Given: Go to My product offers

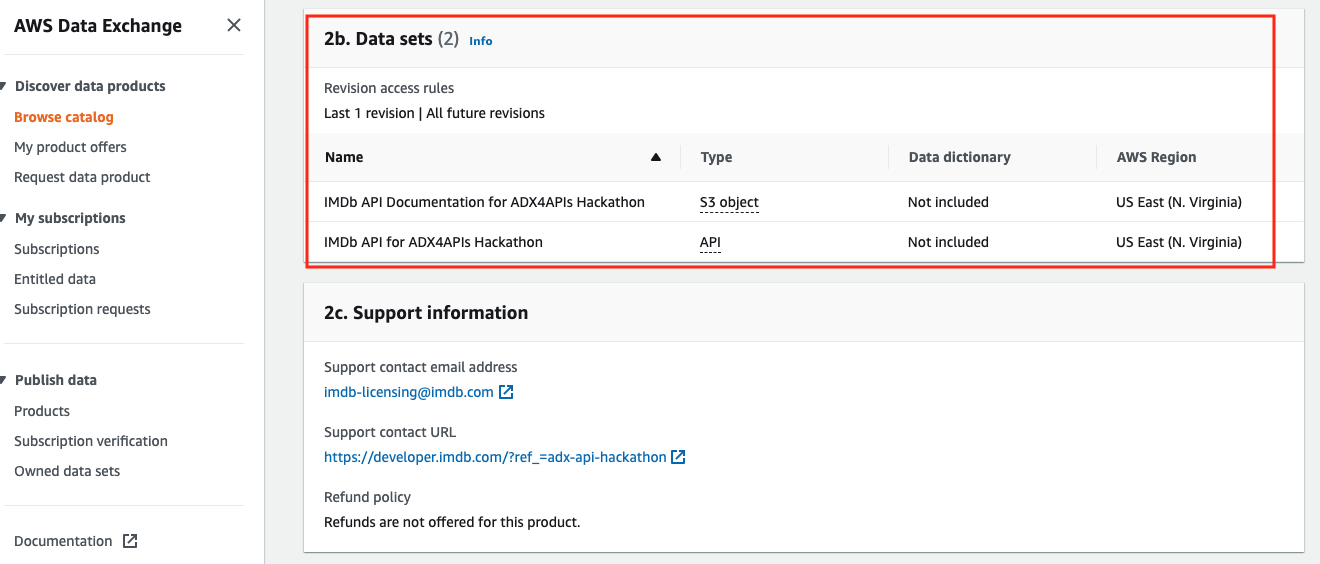Looking at the screenshot, I should pyautogui.click(x=70, y=147).
